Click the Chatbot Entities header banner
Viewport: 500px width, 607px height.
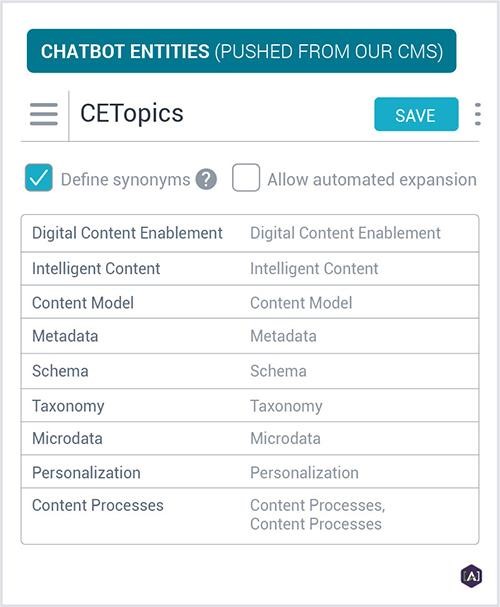(x=241, y=51)
